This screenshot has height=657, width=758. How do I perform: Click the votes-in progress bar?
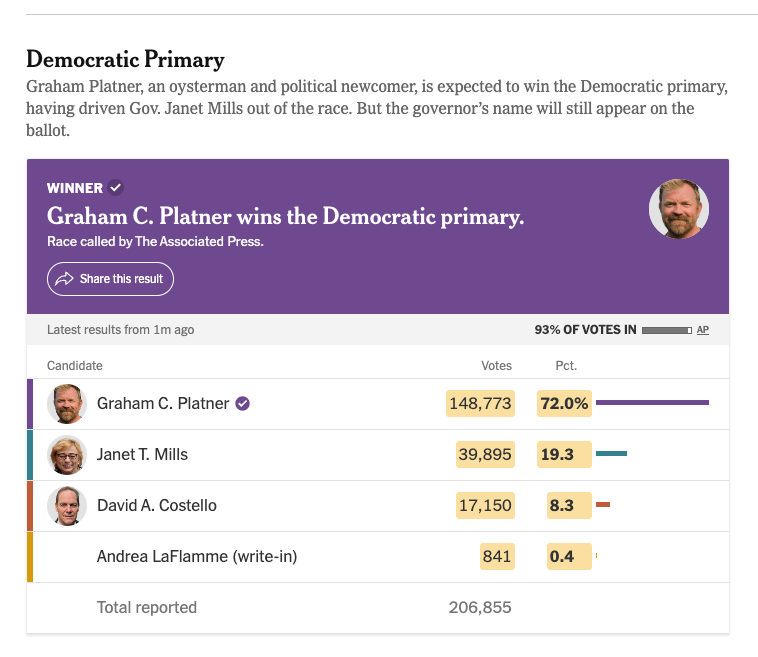click(x=667, y=330)
